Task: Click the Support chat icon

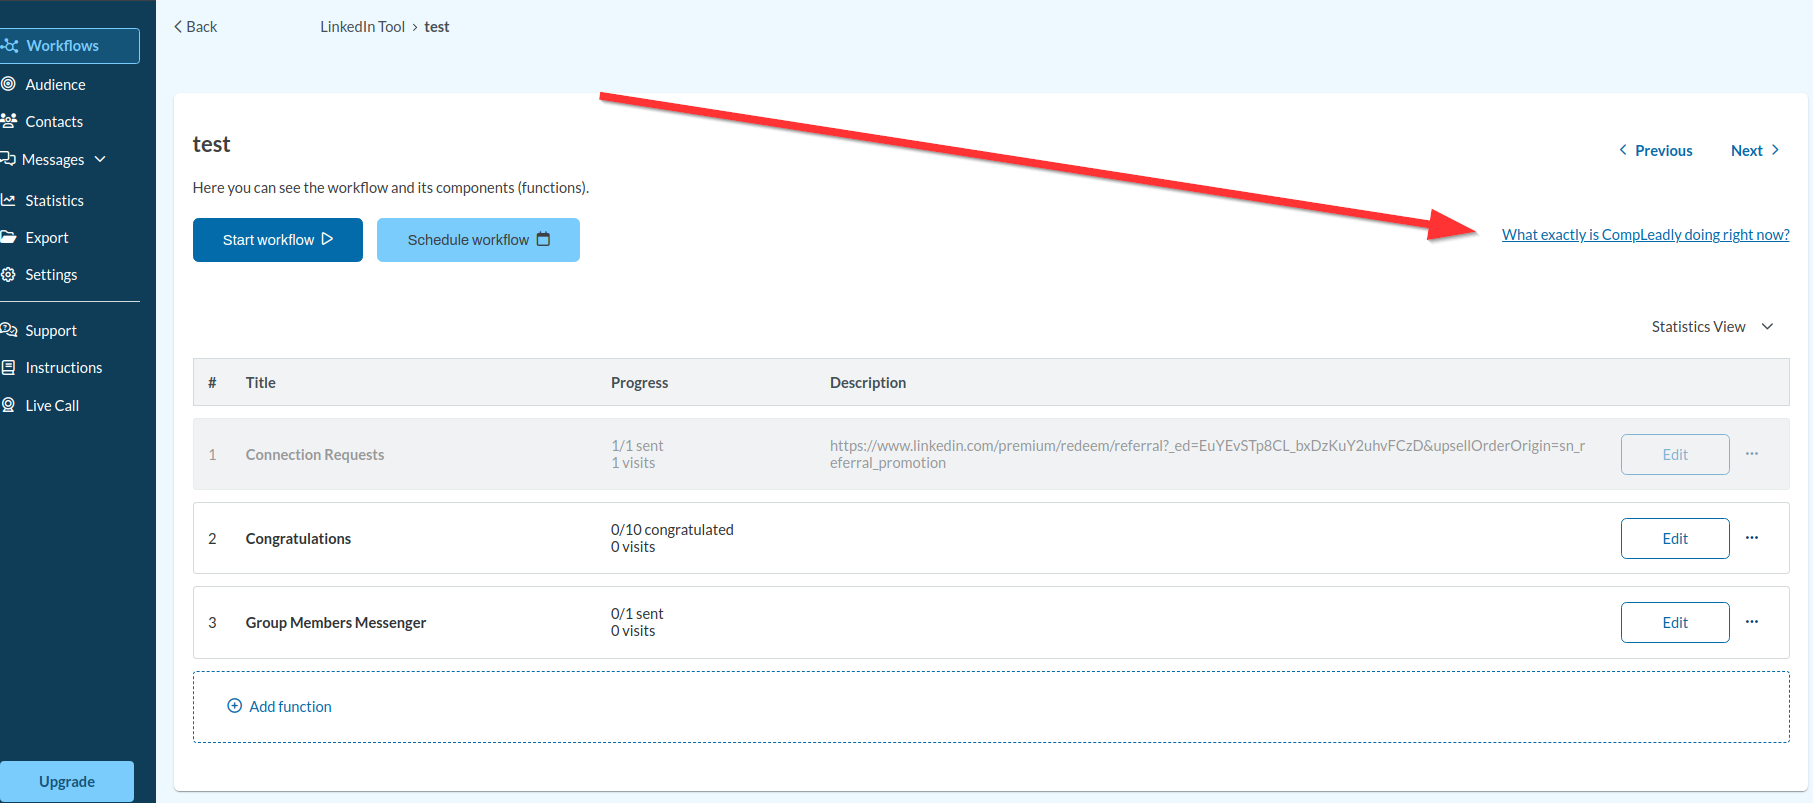Action: [9, 330]
